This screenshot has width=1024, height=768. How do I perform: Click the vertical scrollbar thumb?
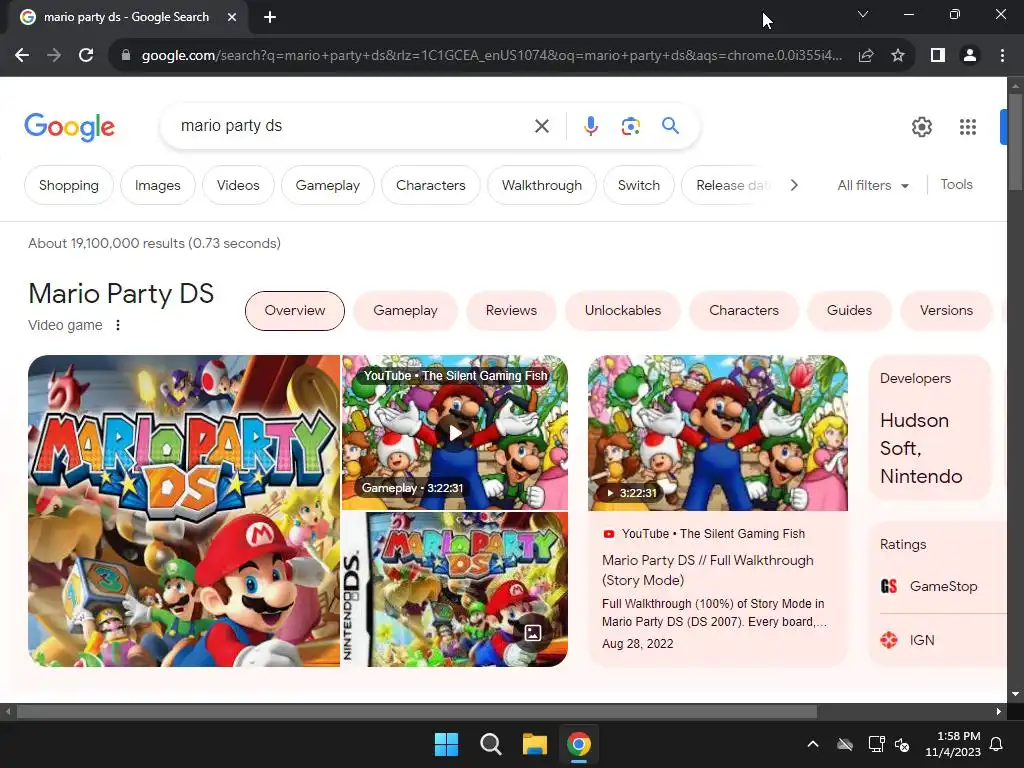click(1015, 144)
